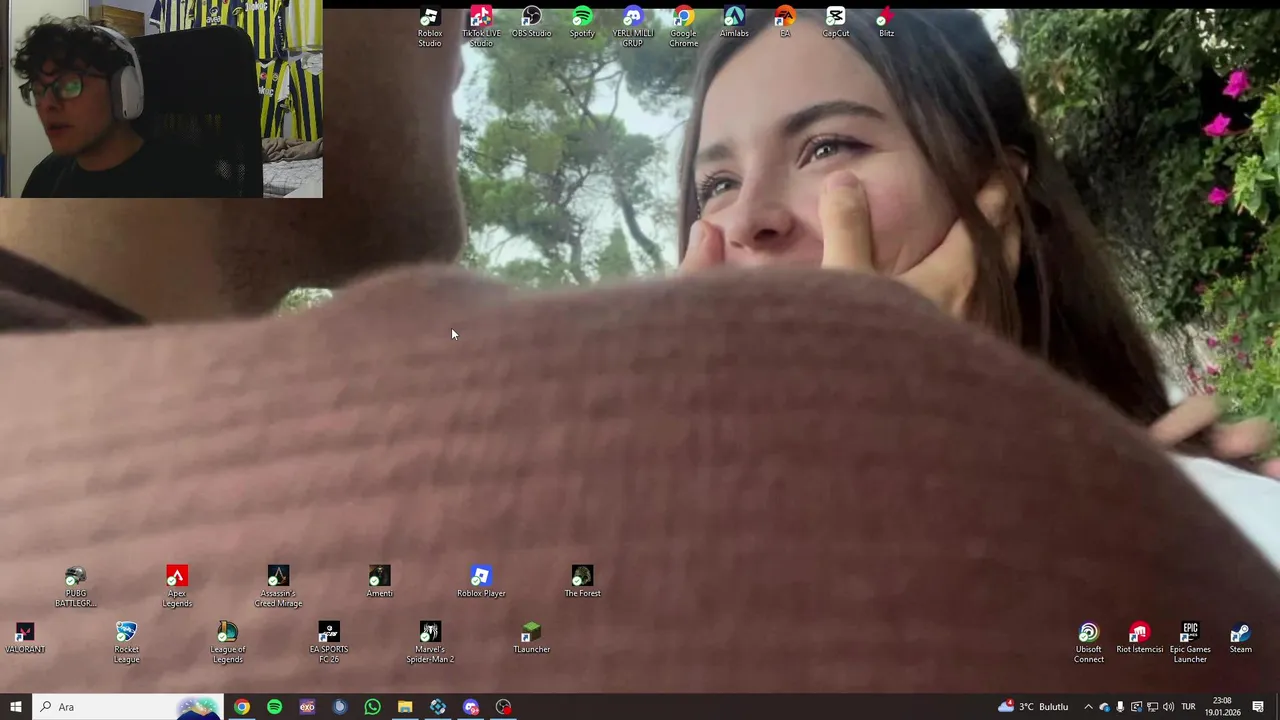Select the League of Legends icon

227,643
